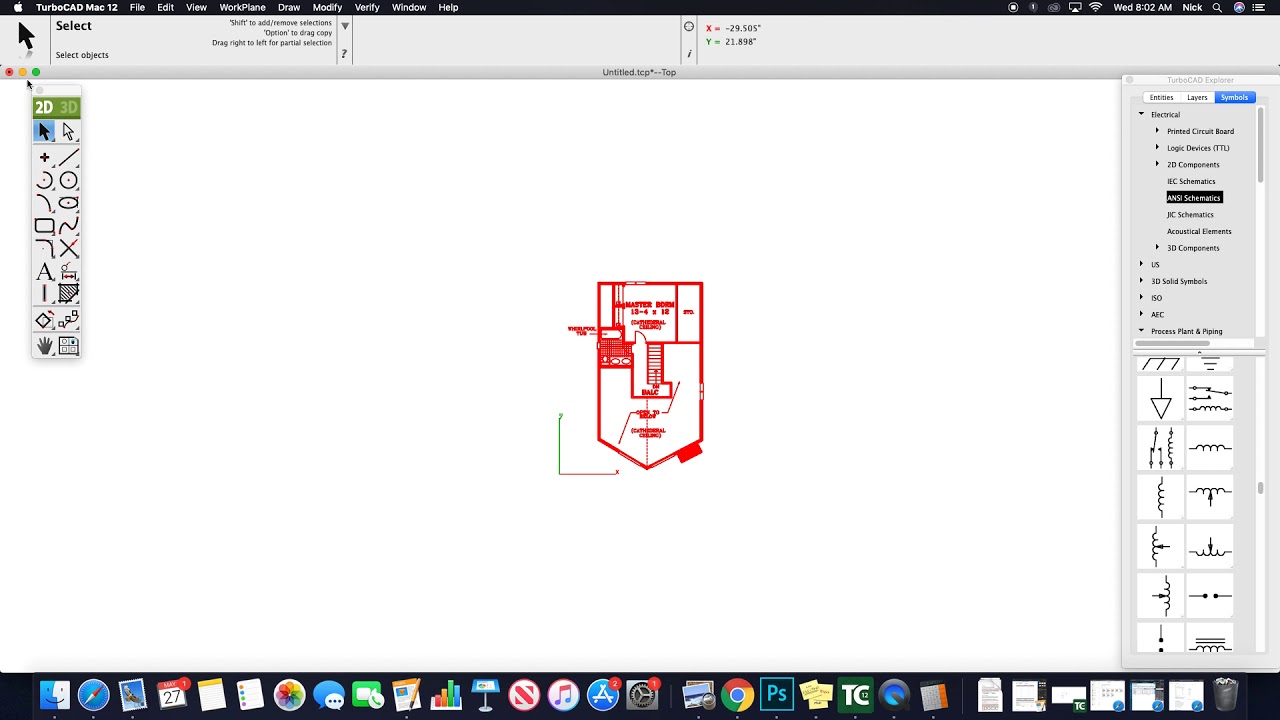Open Spotlight search in menu bar
Image resolution: width=1280 pixels, height=720 pixels.
1217,7
